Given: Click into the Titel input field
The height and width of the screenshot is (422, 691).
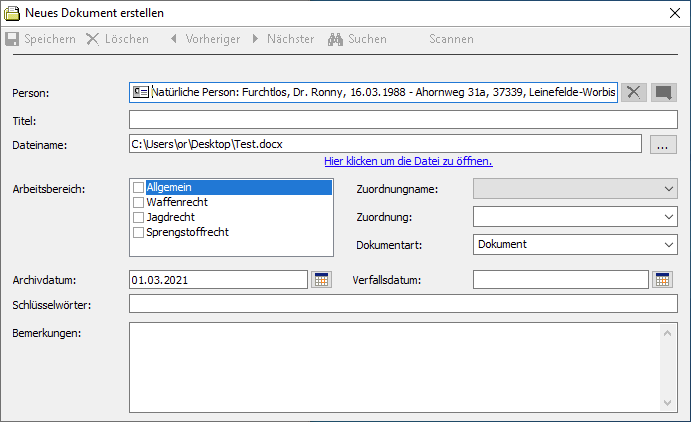Looking at the screenshot, I should coord(403,120).
